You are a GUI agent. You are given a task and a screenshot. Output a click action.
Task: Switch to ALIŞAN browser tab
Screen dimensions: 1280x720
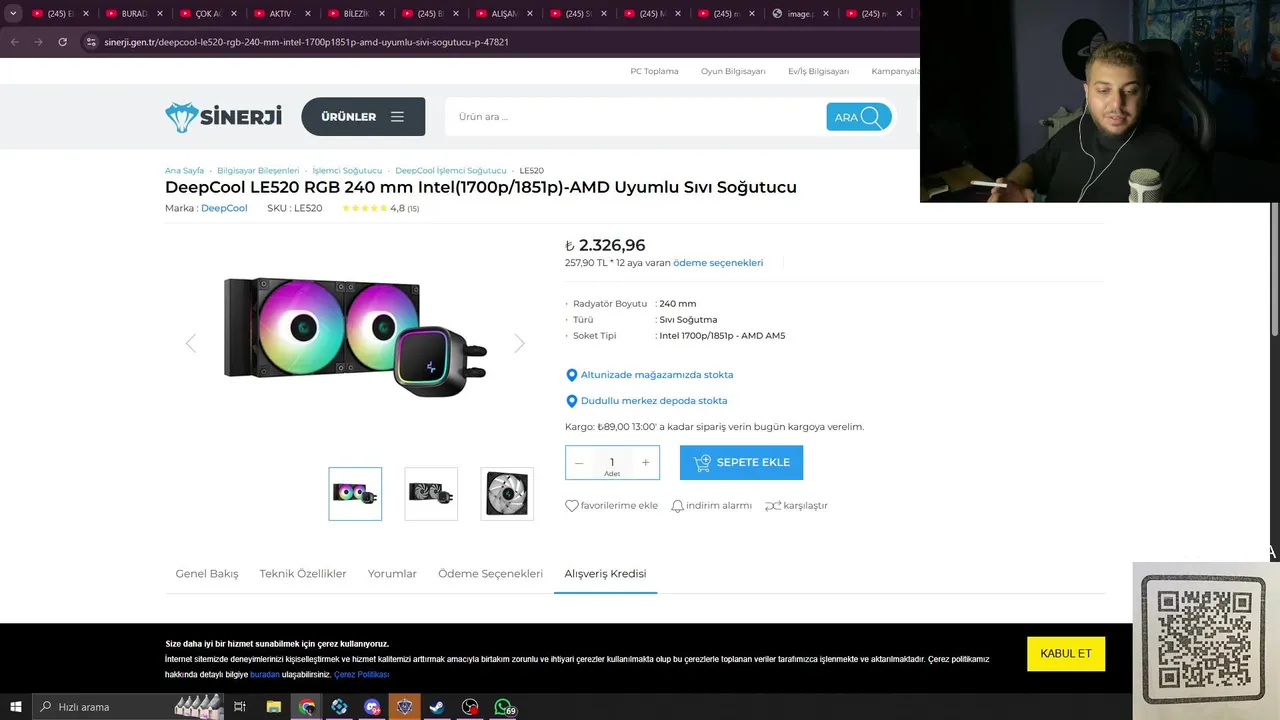tap(505, 14)
